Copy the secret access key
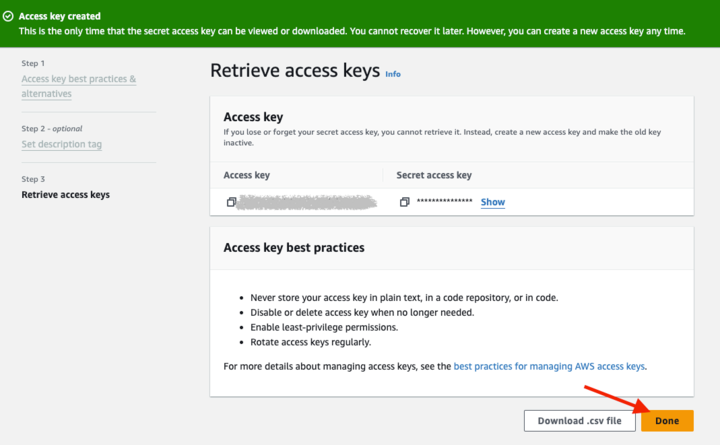Image resolution: width=720 pixels, height=445 pixels. click(x=405, y=202)
